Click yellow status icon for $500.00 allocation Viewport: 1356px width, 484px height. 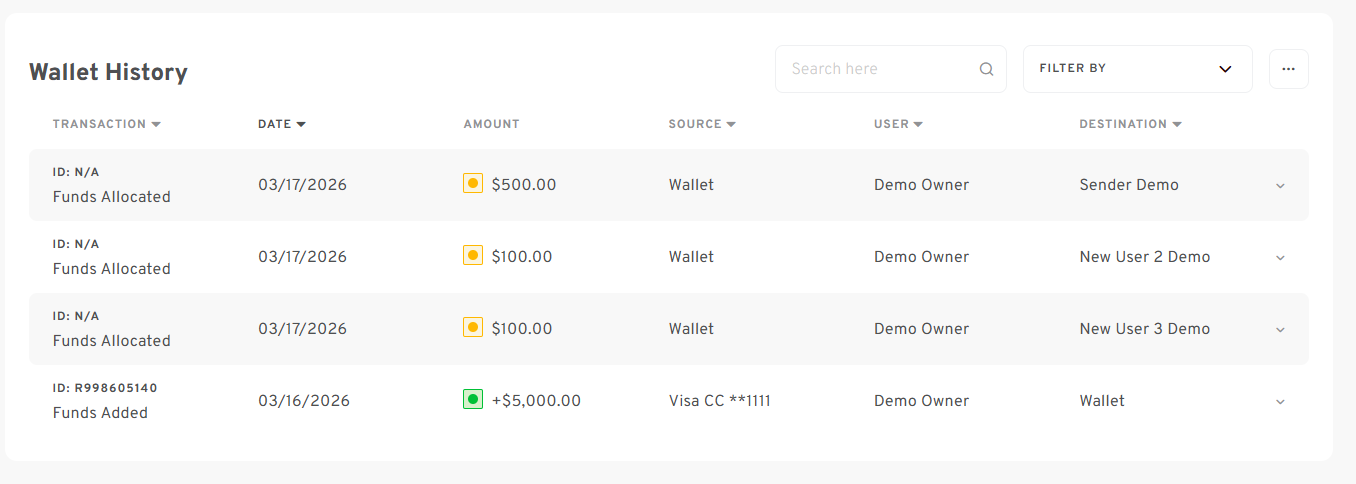(473, 184)
